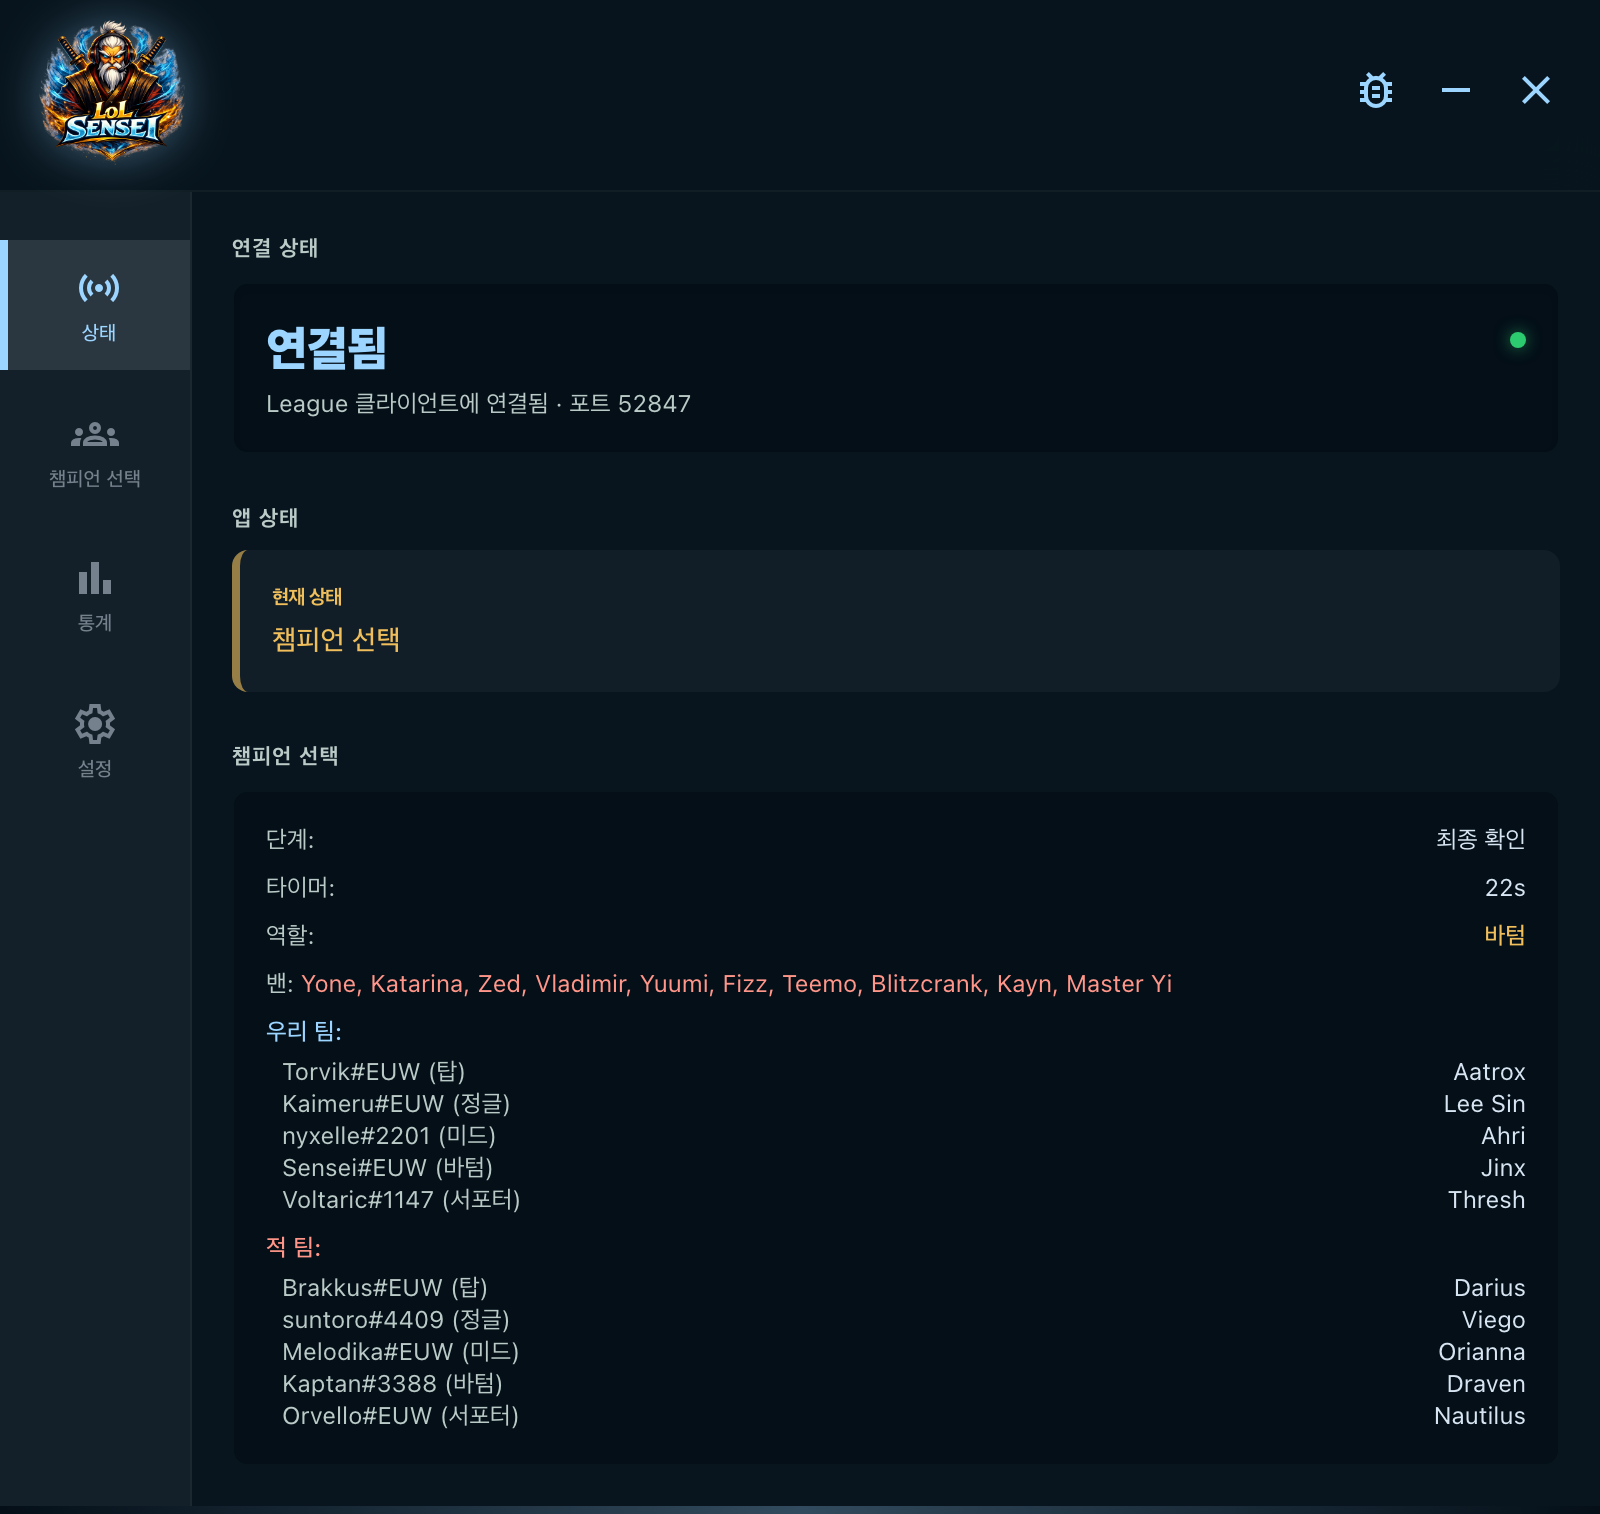Select player nyxelle#2201 (미드)

click(x=389, y=1136)
